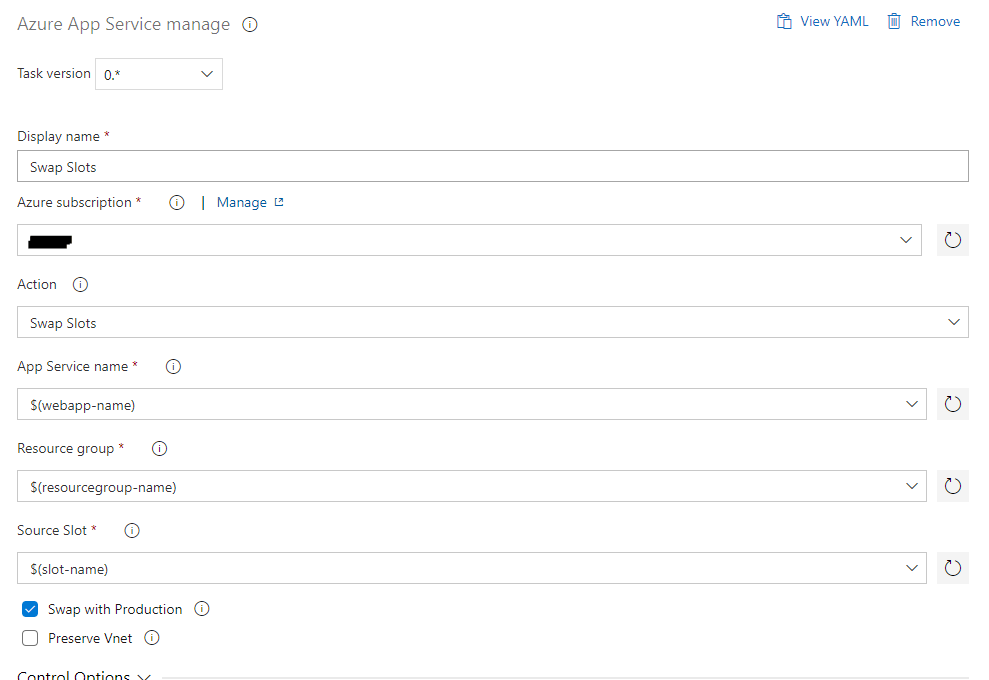Viewport: 989px width, 680px height.
Task: Click the info icon next to Source Slot
Action: [132, 531]
